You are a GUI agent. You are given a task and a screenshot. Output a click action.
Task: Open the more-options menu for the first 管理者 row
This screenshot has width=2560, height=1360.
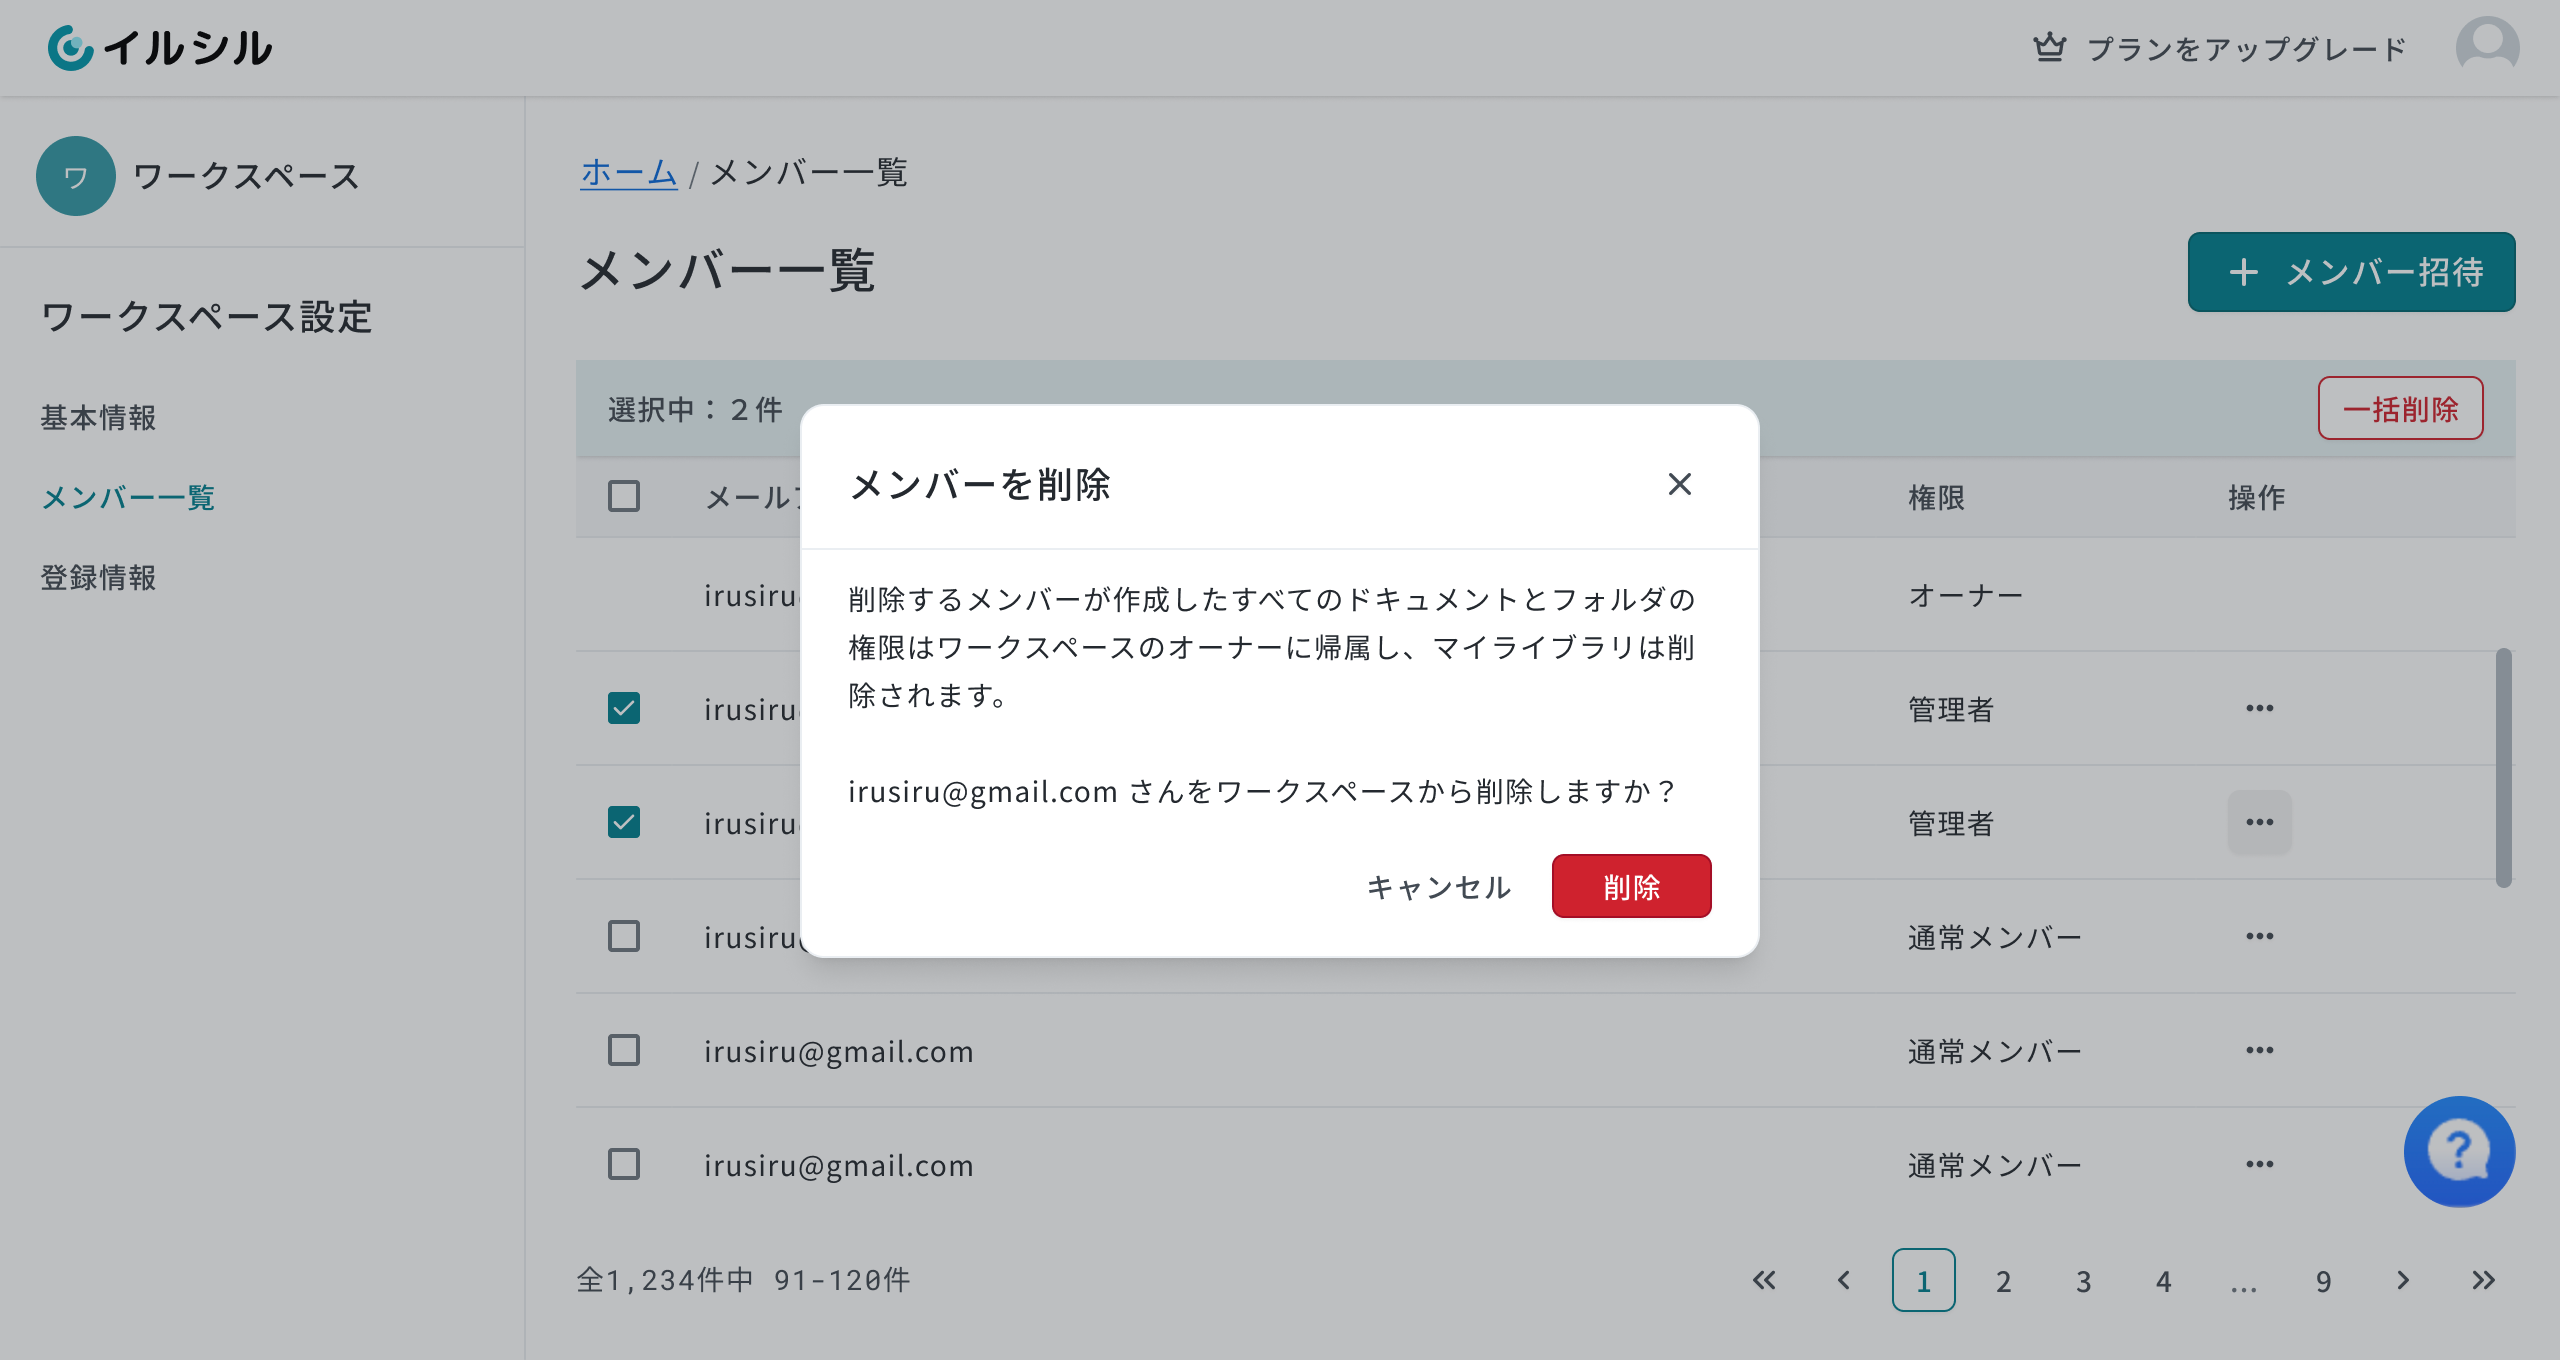(x=2260, y=708)
